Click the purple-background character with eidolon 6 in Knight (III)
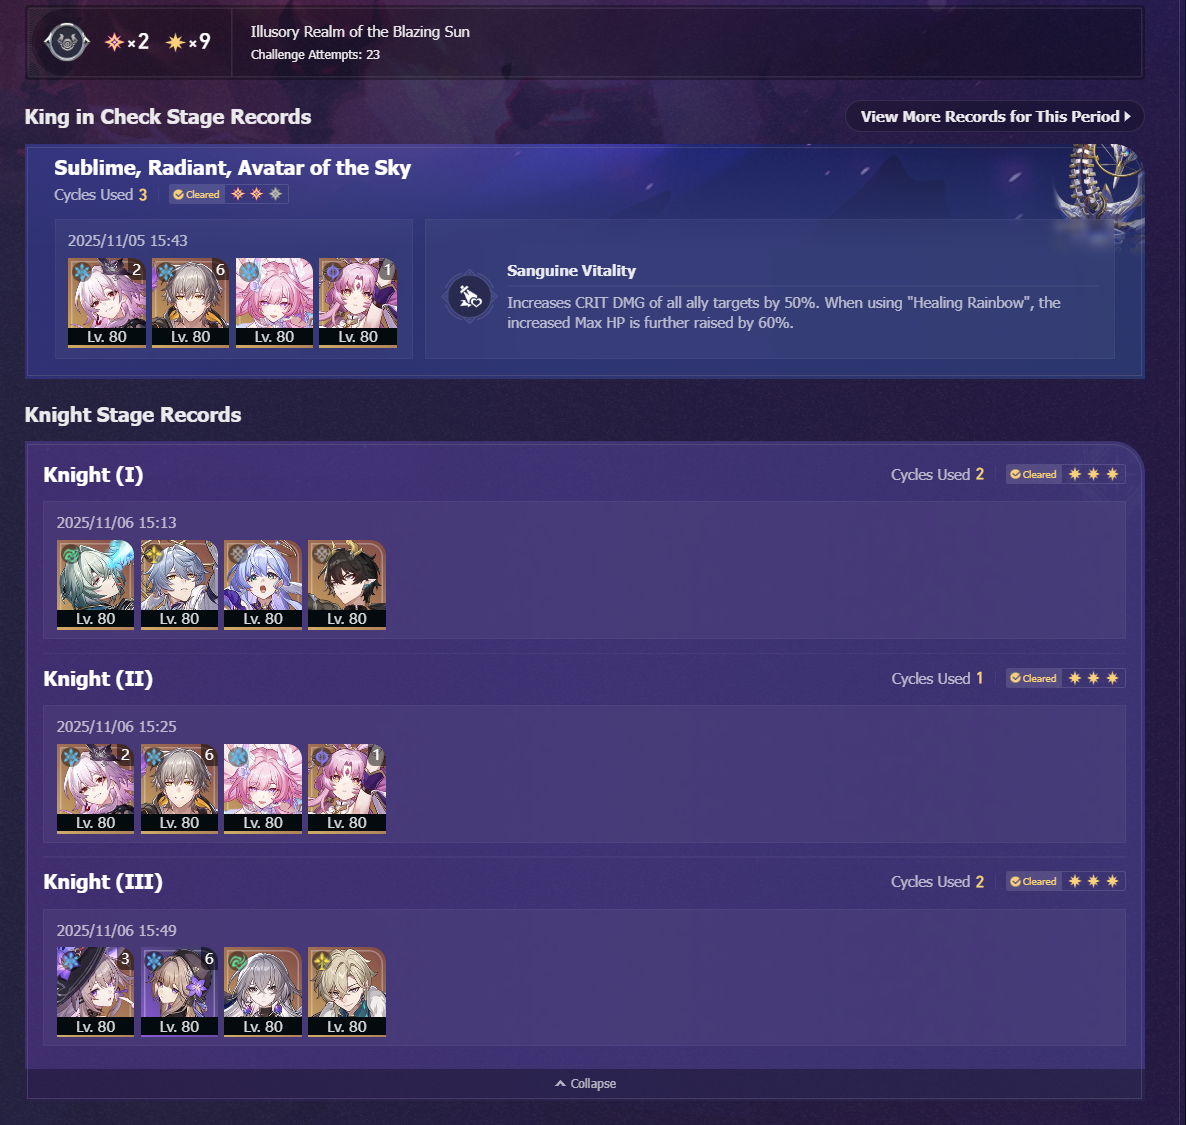This screenshot has width=1186, height=1125. pyautogui.click(x=179, y=992)
